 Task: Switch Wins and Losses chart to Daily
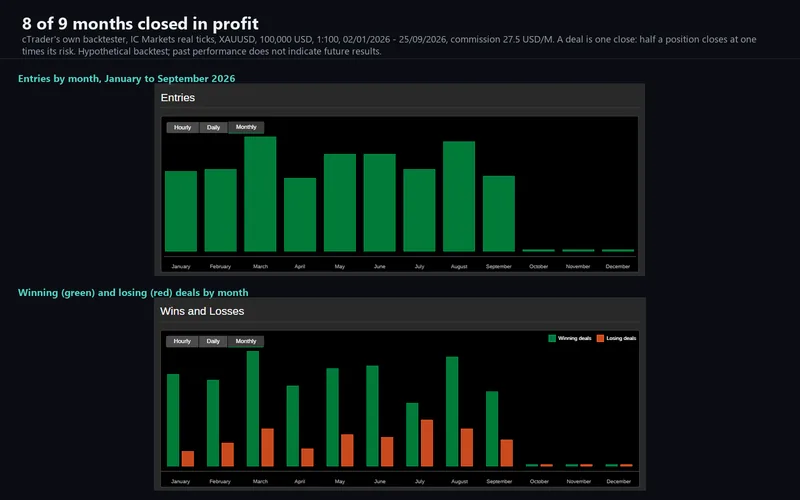213,341
